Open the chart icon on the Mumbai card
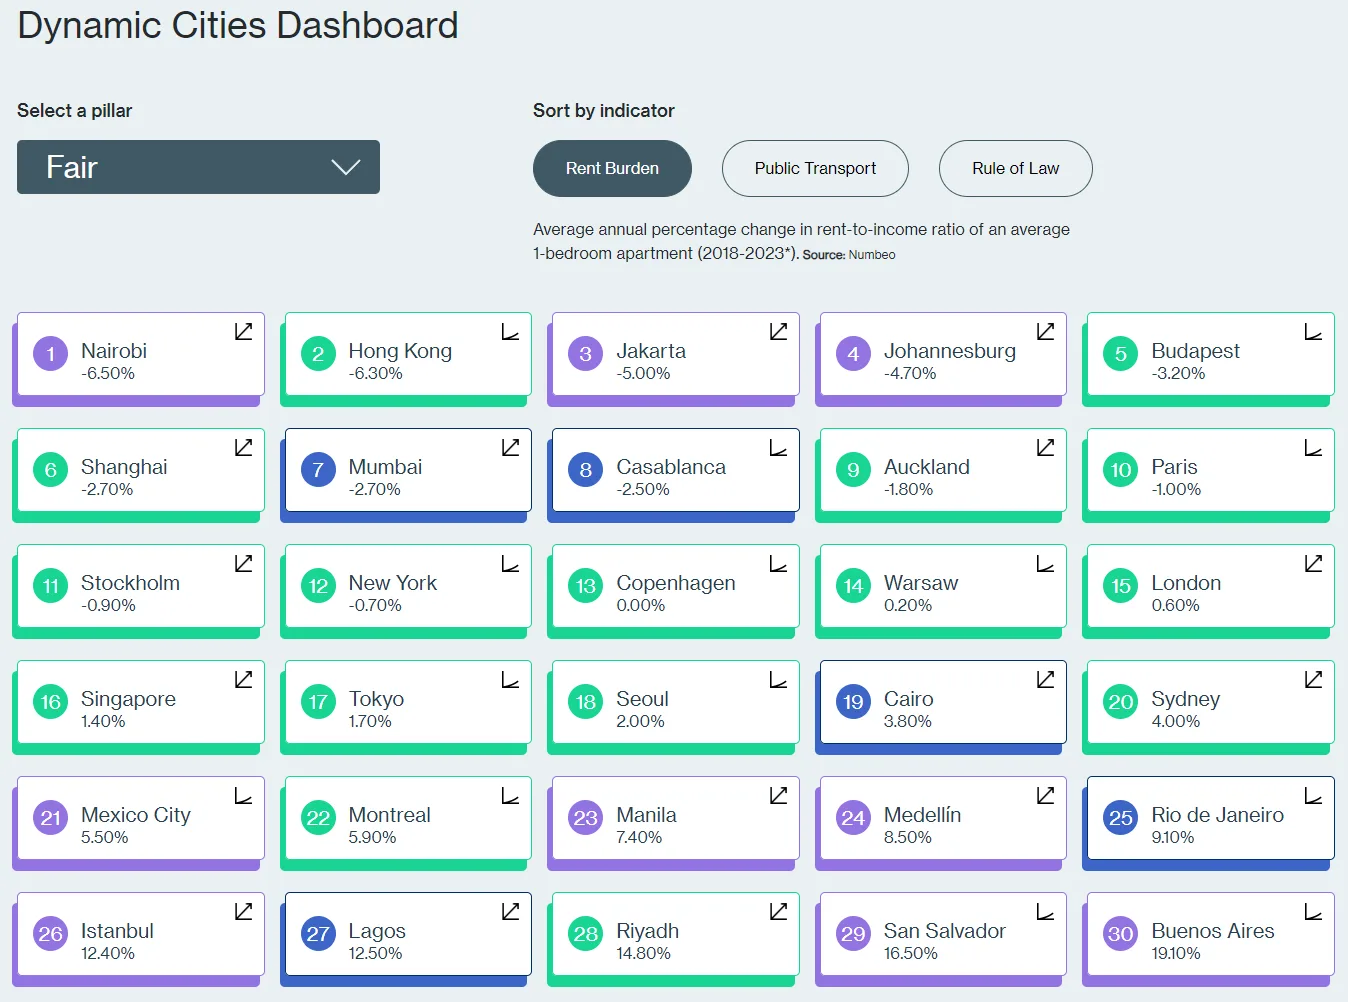Viewport: 1348px width, 1002px height. 510,447
